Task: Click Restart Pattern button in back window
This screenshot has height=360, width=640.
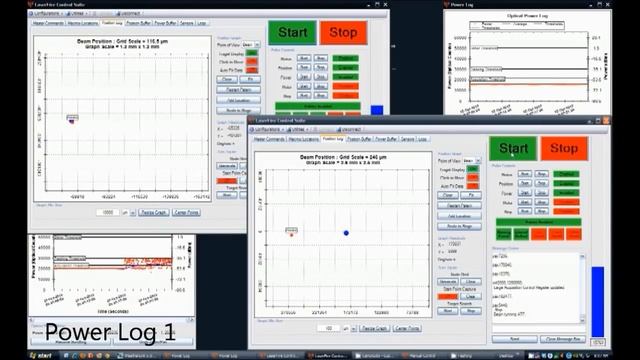Action: 238,90
